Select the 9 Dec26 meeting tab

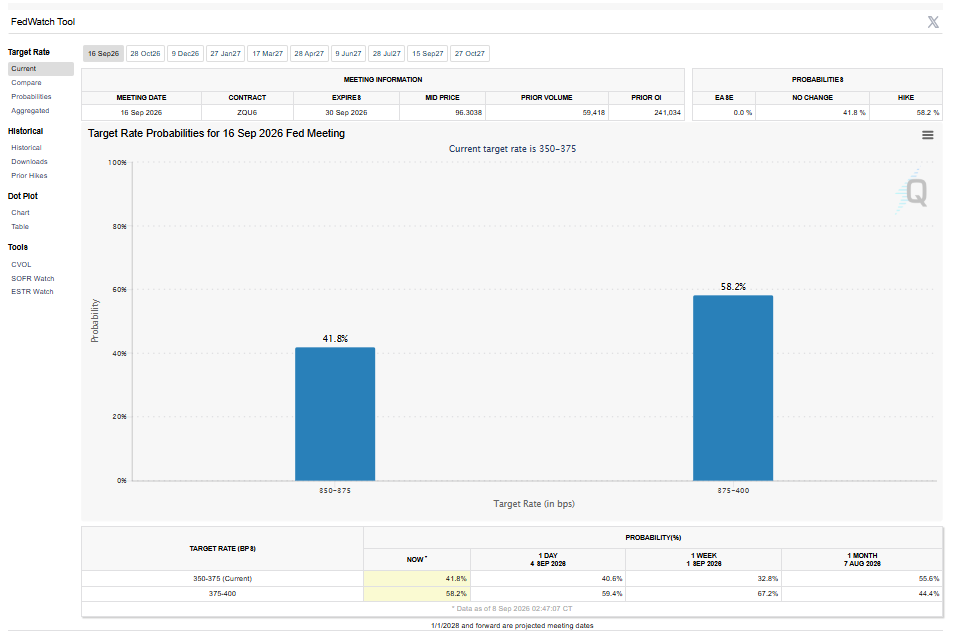(185, 54)
